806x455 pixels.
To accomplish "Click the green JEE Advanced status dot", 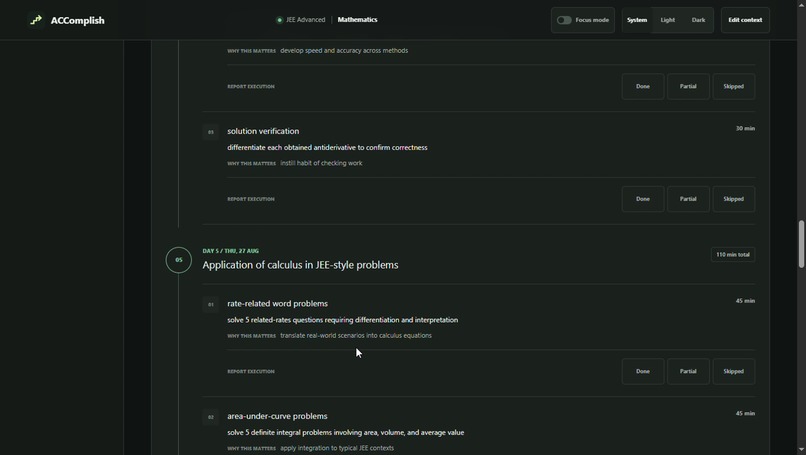I will click(x=279, y=20).
